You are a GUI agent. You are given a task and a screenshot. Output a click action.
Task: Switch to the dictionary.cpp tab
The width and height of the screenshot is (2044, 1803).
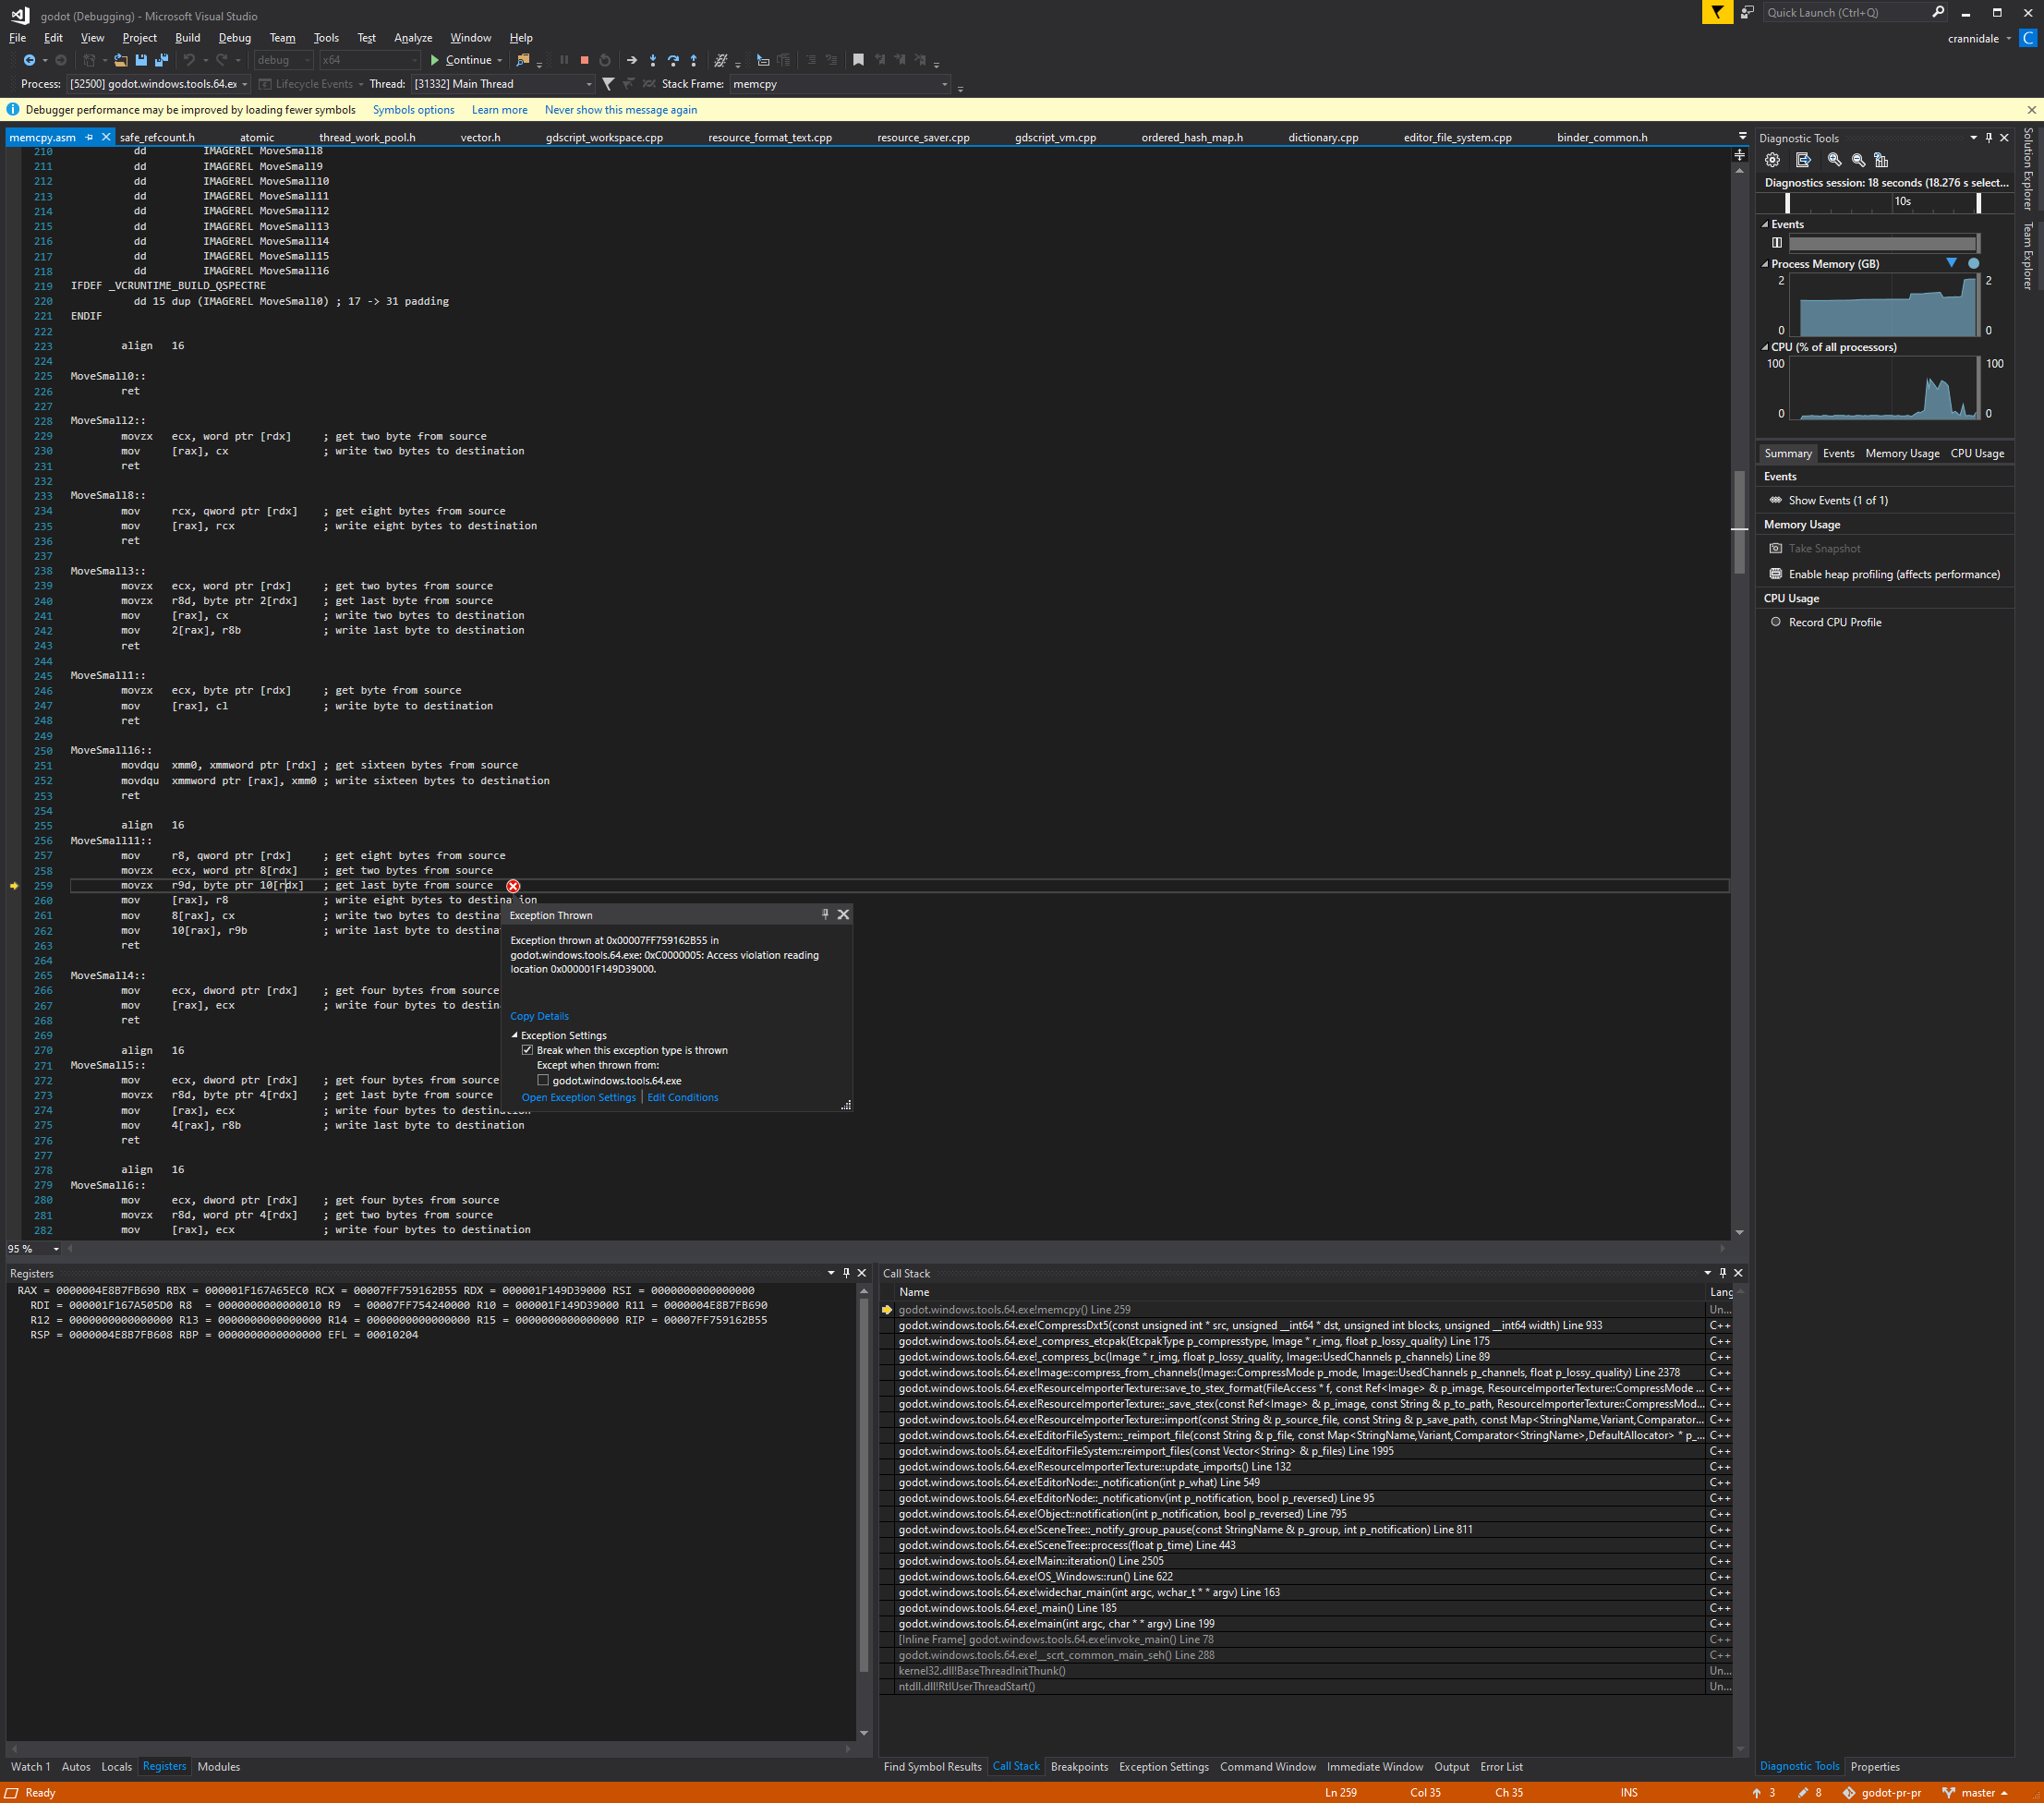pyautogui.click(x=1322, y=137)
